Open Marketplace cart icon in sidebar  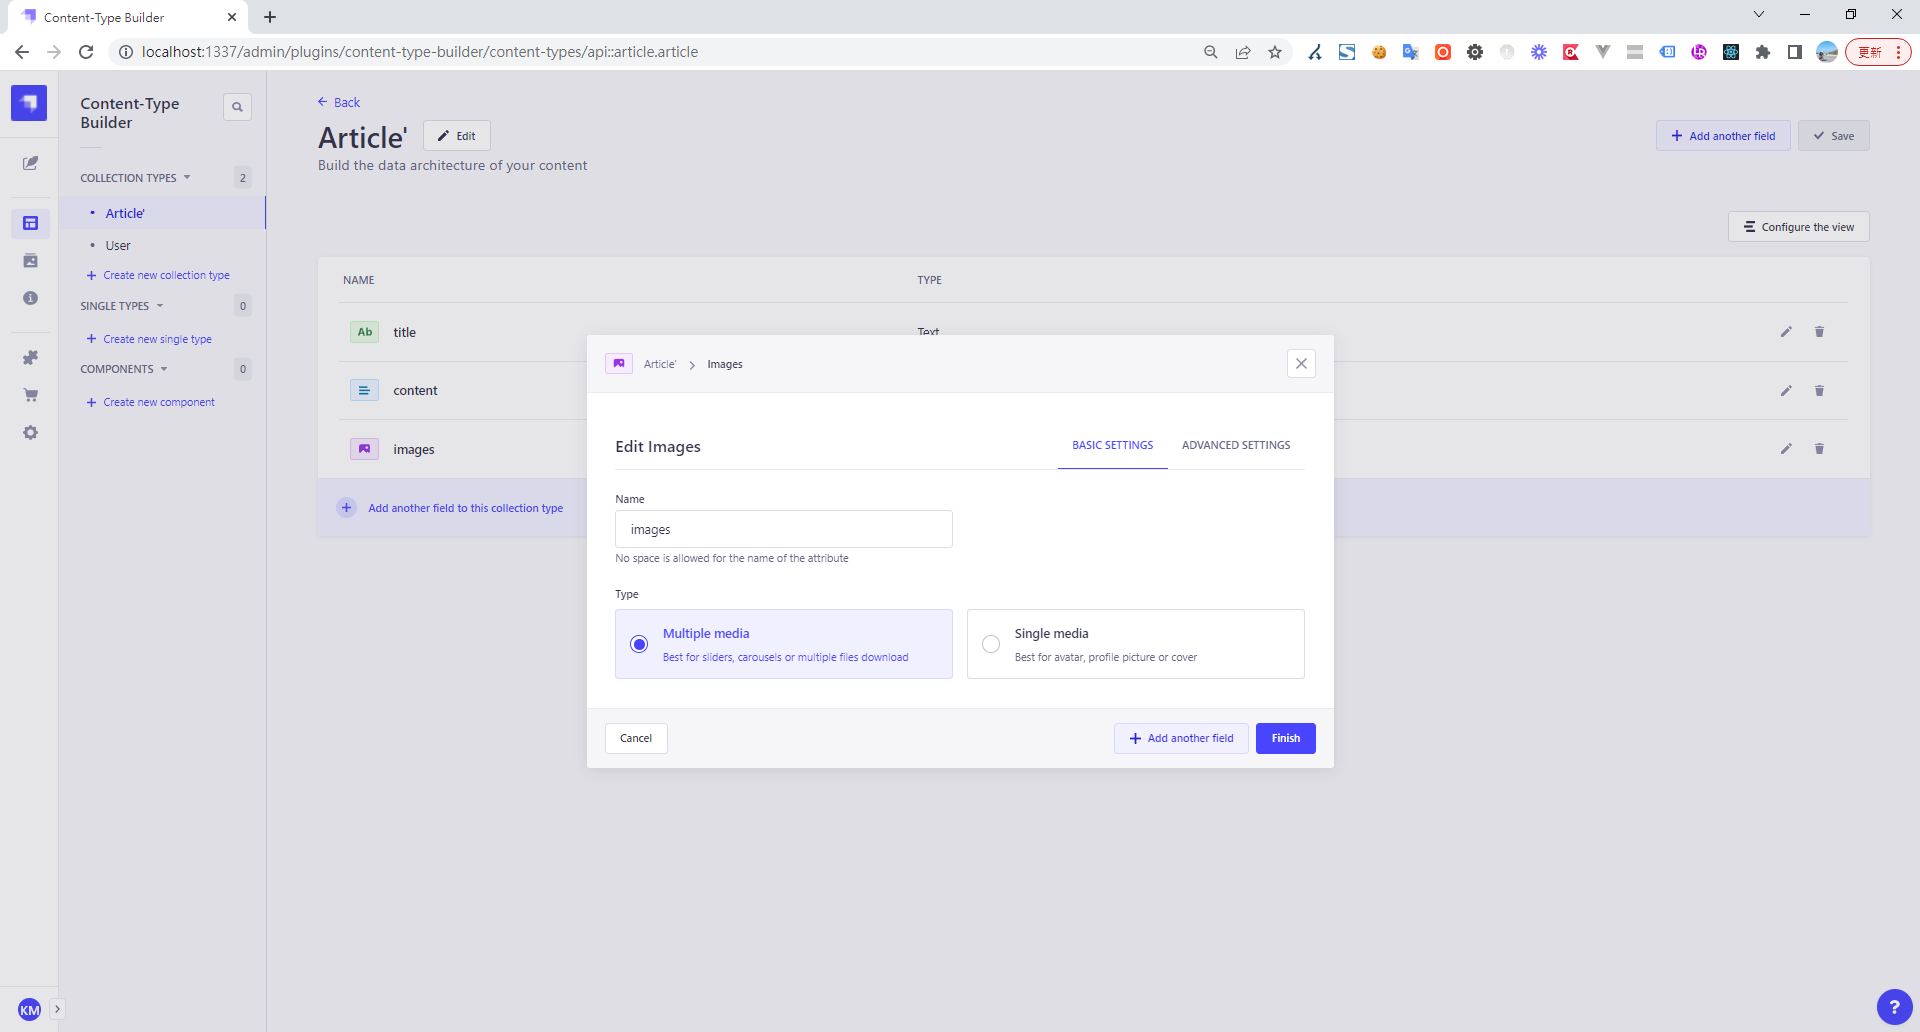(x=30, y=395)
